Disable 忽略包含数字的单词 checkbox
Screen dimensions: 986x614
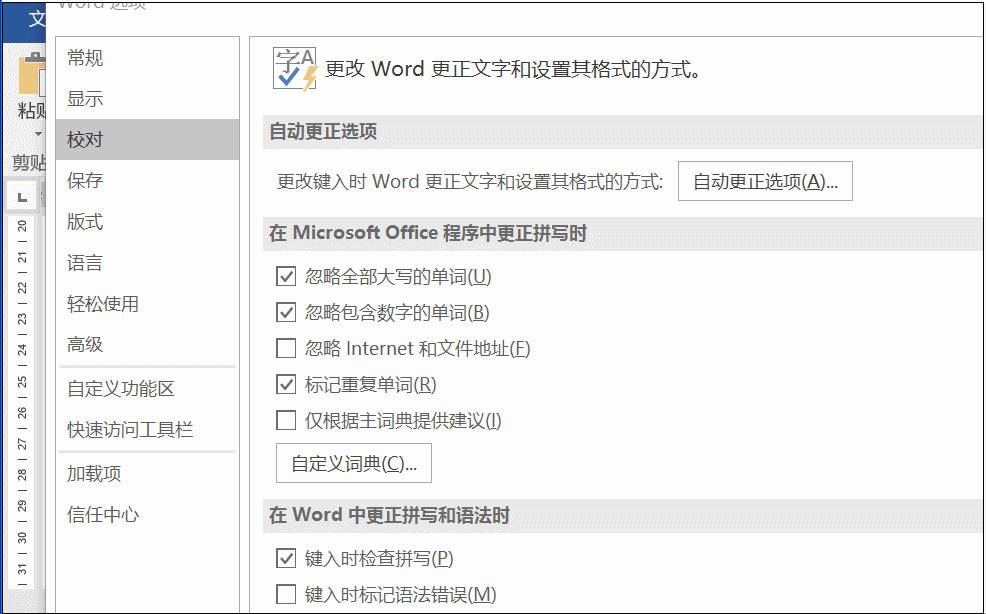[285, 312]
